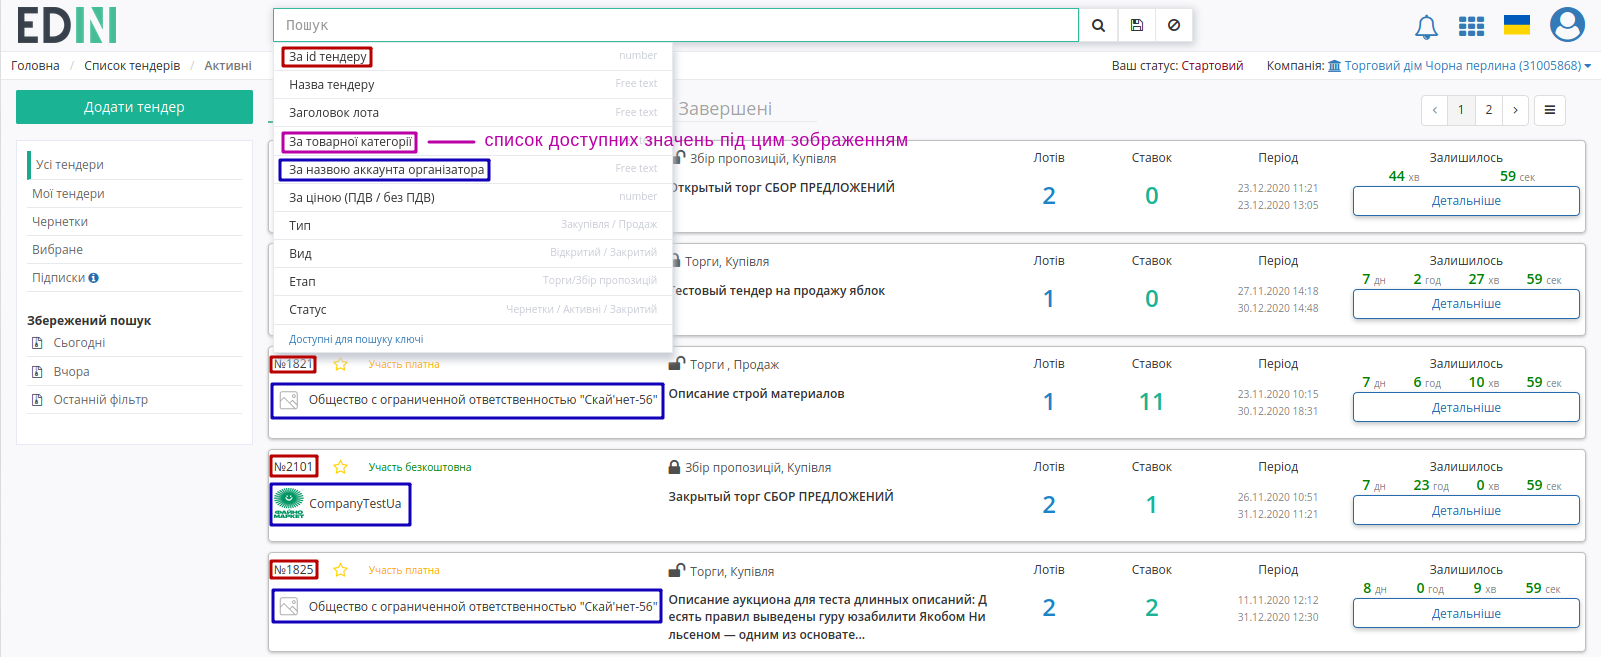Open company dropdown Торговий дім Чорна перлина

click(1459, 66)
